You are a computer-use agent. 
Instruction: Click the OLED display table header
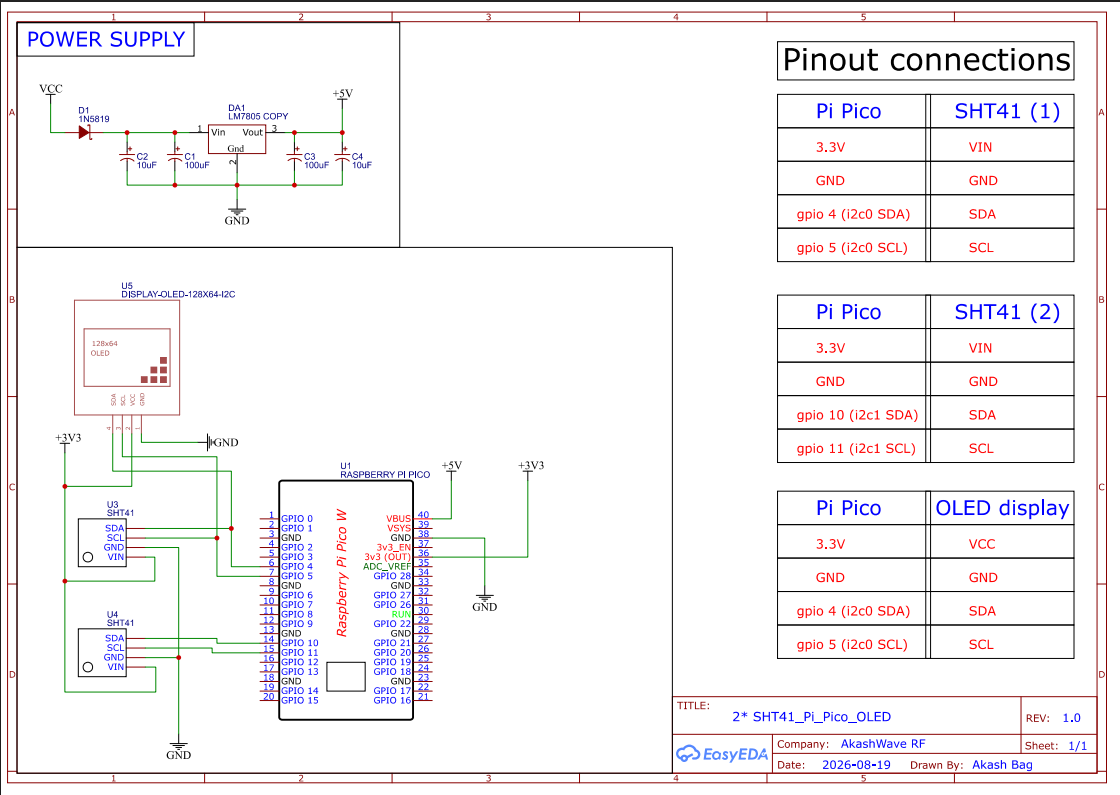click(1002, 508)
